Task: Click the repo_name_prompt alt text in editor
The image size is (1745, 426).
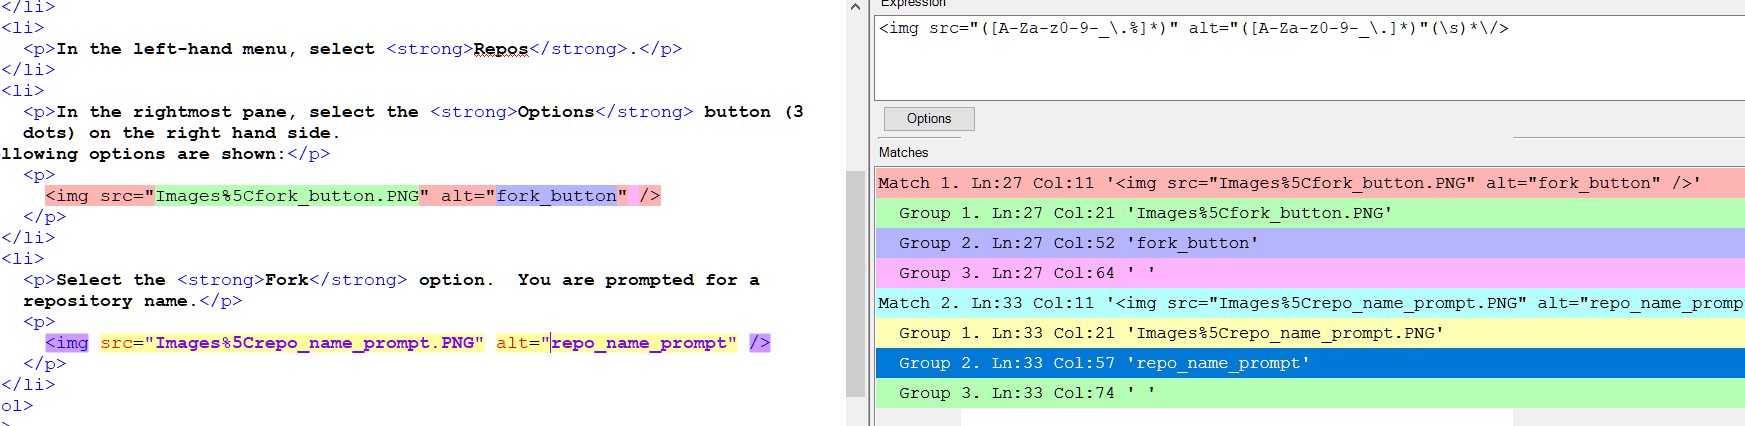Action: 644,343
